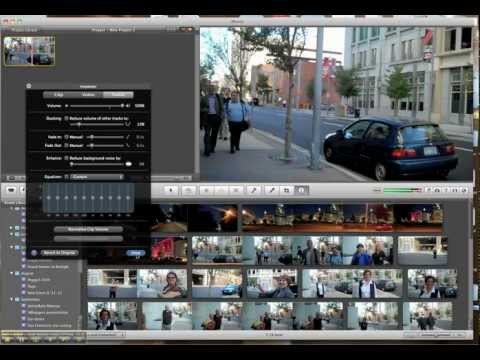Viewport: 480px width, 360px height.
Task: Open the keyword tool key icon
Action: coord(253,190)
